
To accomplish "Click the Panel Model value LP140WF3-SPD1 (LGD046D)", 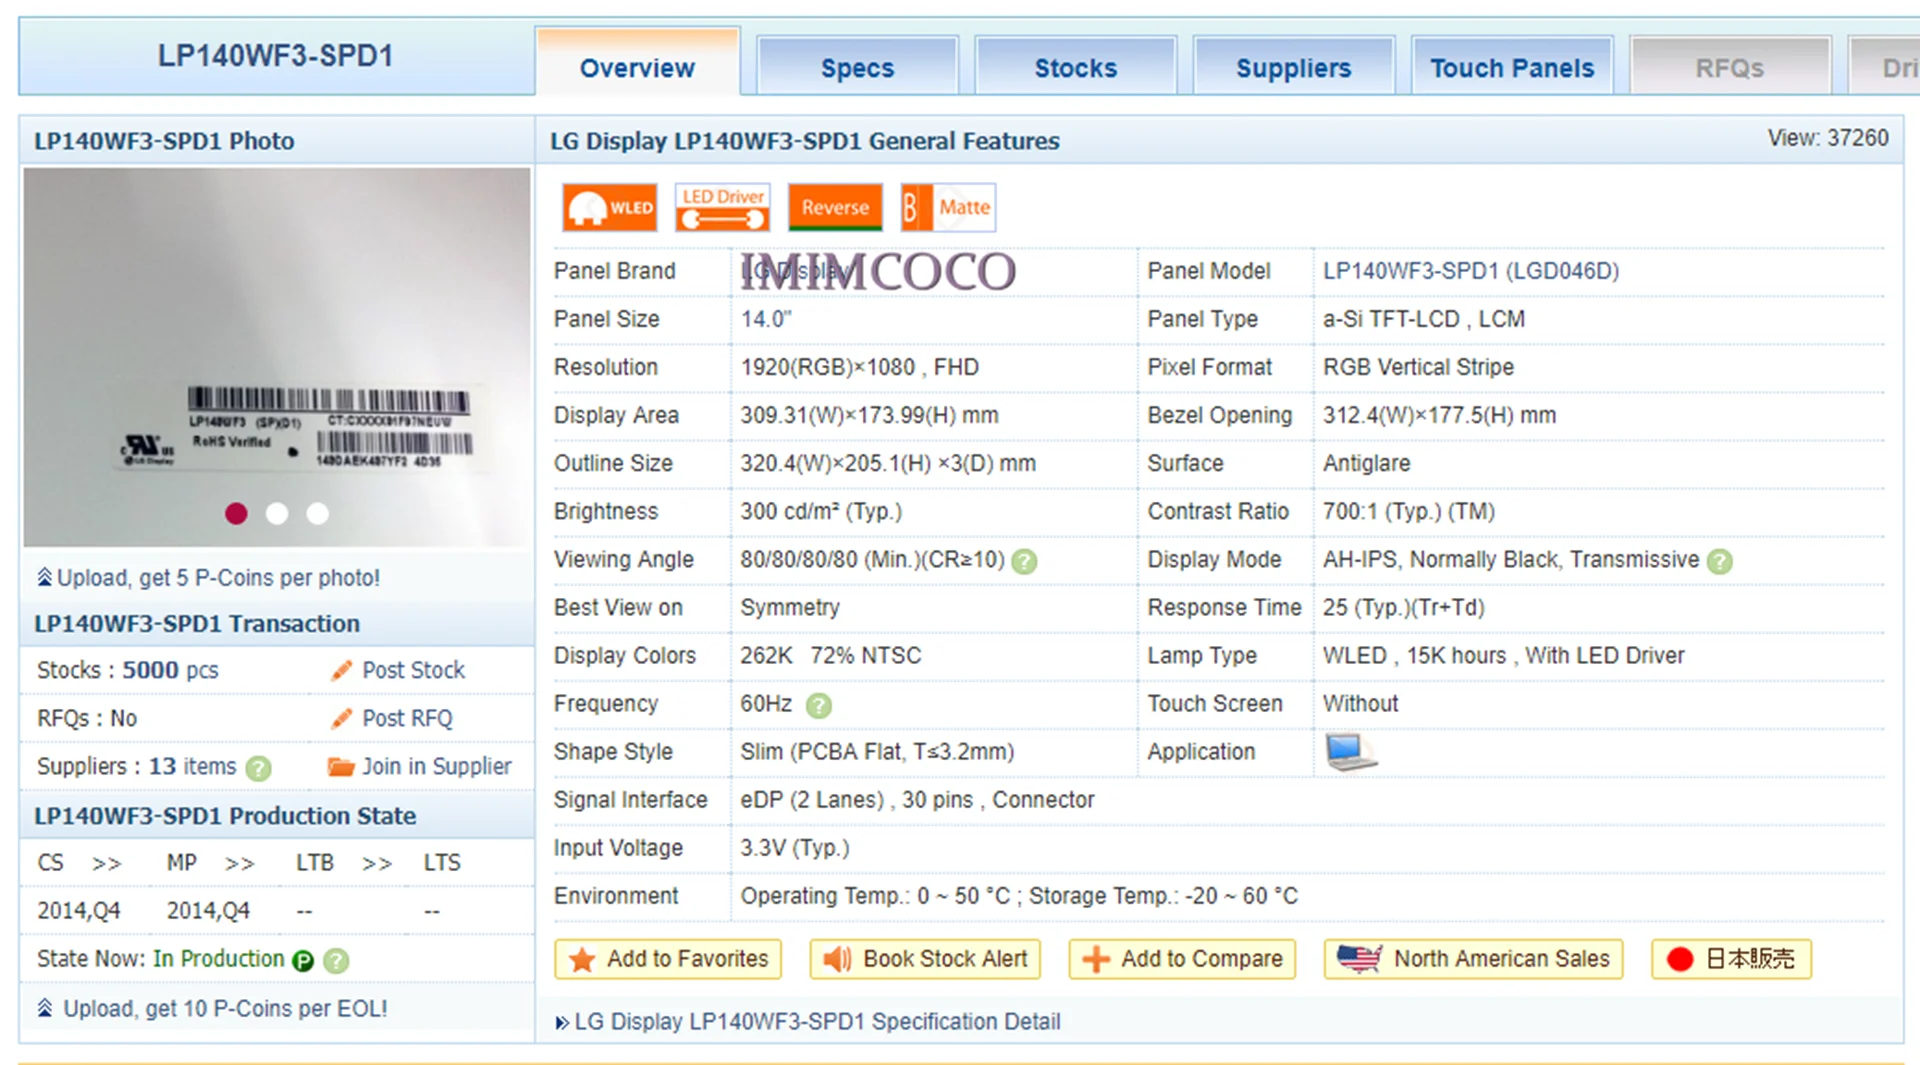I will pyautogui.click(x=1471, y=271).
